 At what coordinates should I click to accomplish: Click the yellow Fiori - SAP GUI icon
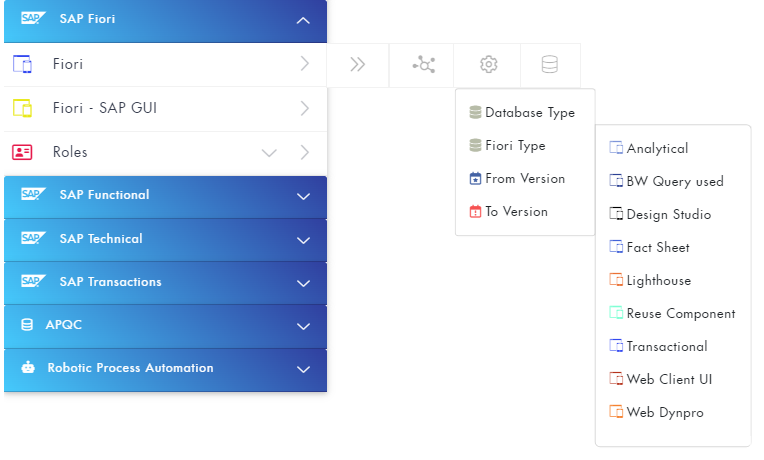(x=22, y=108)
